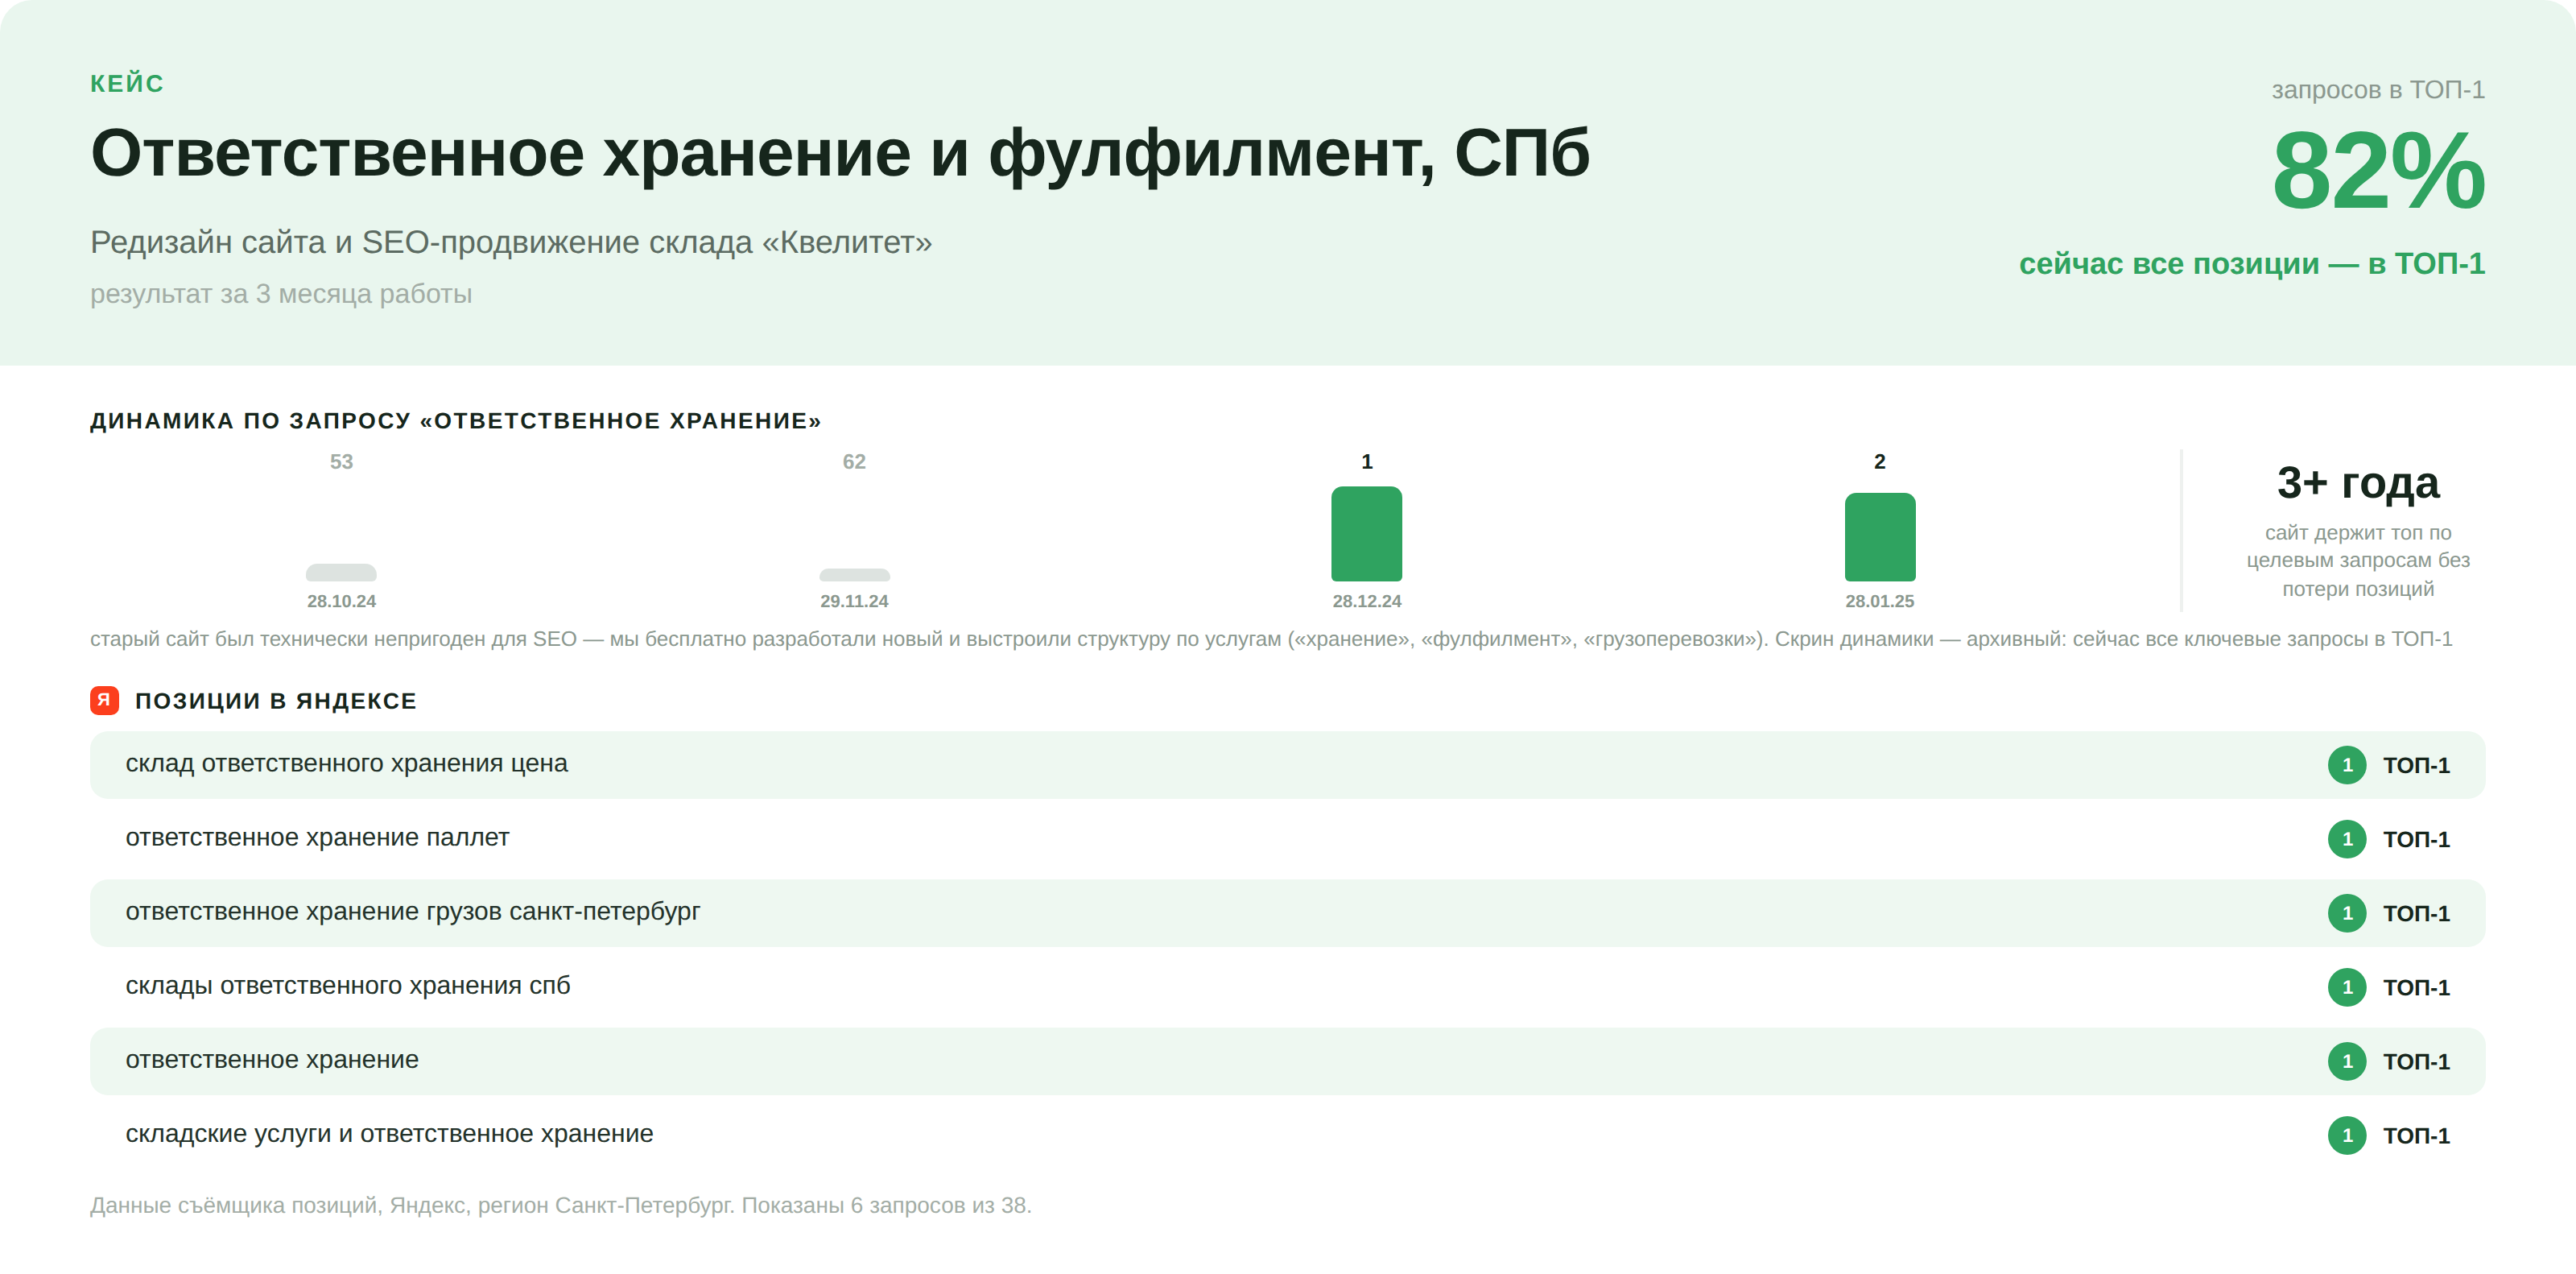This screenshot has width=2576, height=1274.
Task: Click the green badge in row 'склад ответственного хранения цена'
Action: click(x=2346, y=765)
